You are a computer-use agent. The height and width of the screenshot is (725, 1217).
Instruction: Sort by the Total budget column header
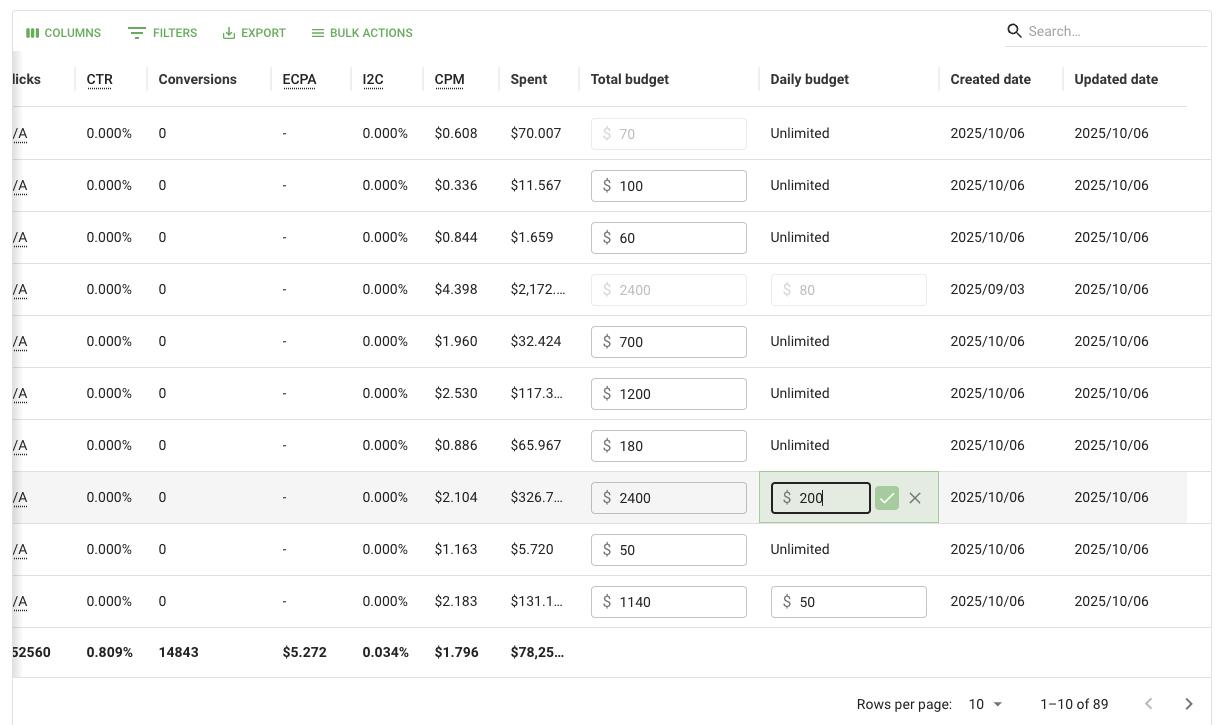pyautogui.click(x=629, y=79)
